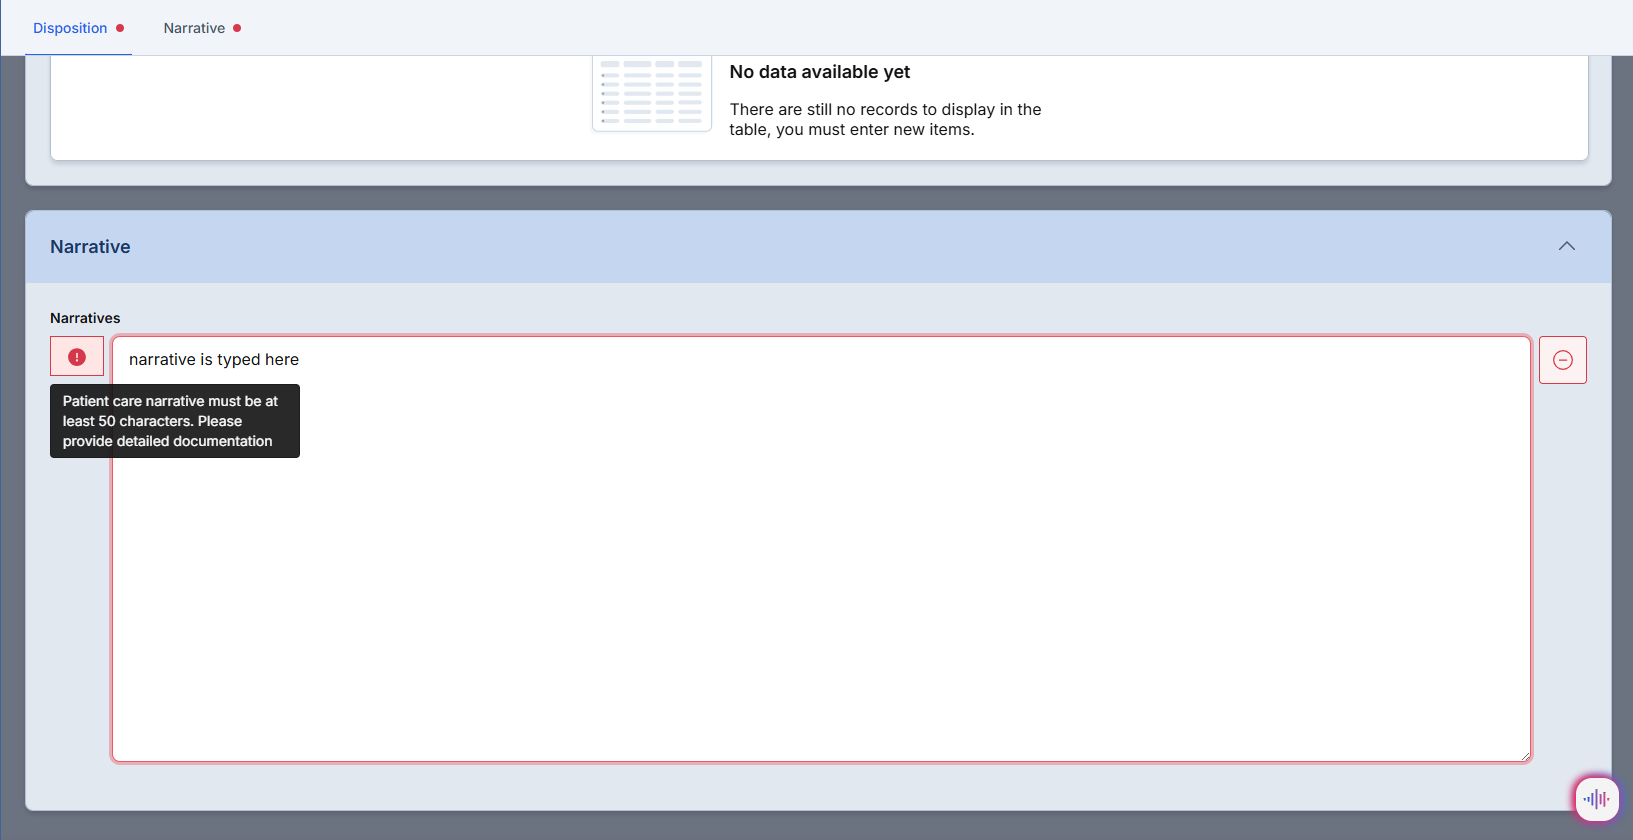Grab the text area resize handle
This screenshot has height=840, width=1633.
[1524, 756]
